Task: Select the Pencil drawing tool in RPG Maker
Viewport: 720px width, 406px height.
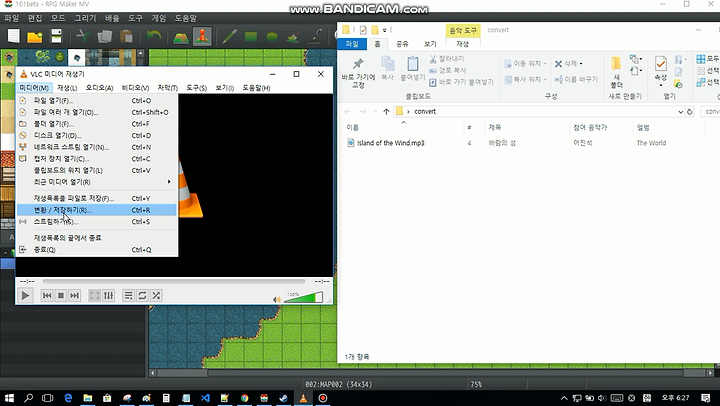Action: [x=229, y=36]
